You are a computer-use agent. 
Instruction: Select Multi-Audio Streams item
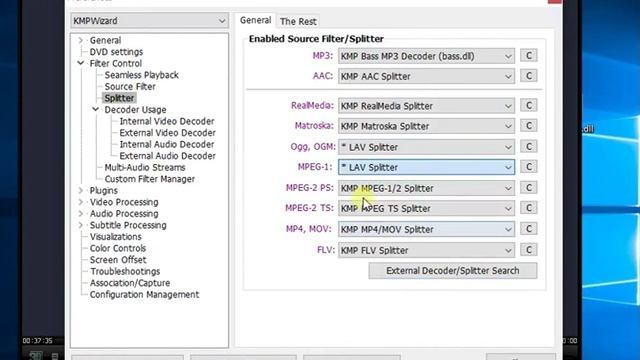[x=144, y=167]
